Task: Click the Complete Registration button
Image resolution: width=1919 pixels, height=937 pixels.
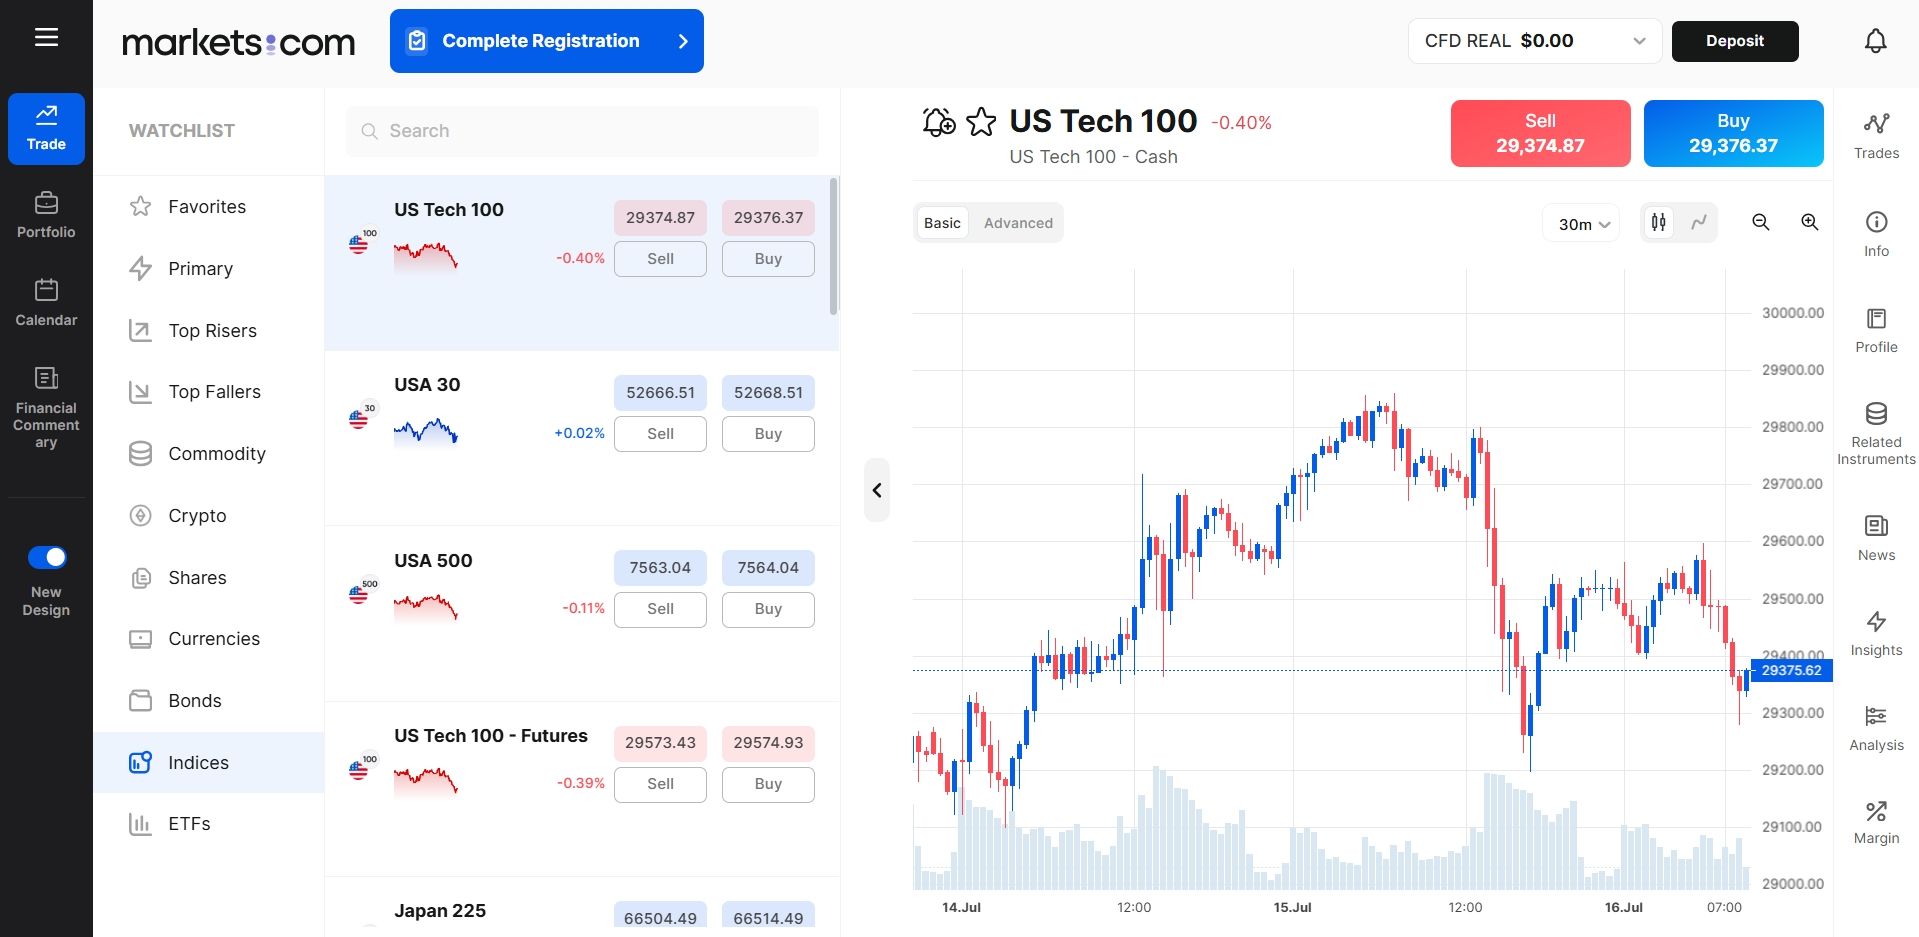Action: click(547, 41)
